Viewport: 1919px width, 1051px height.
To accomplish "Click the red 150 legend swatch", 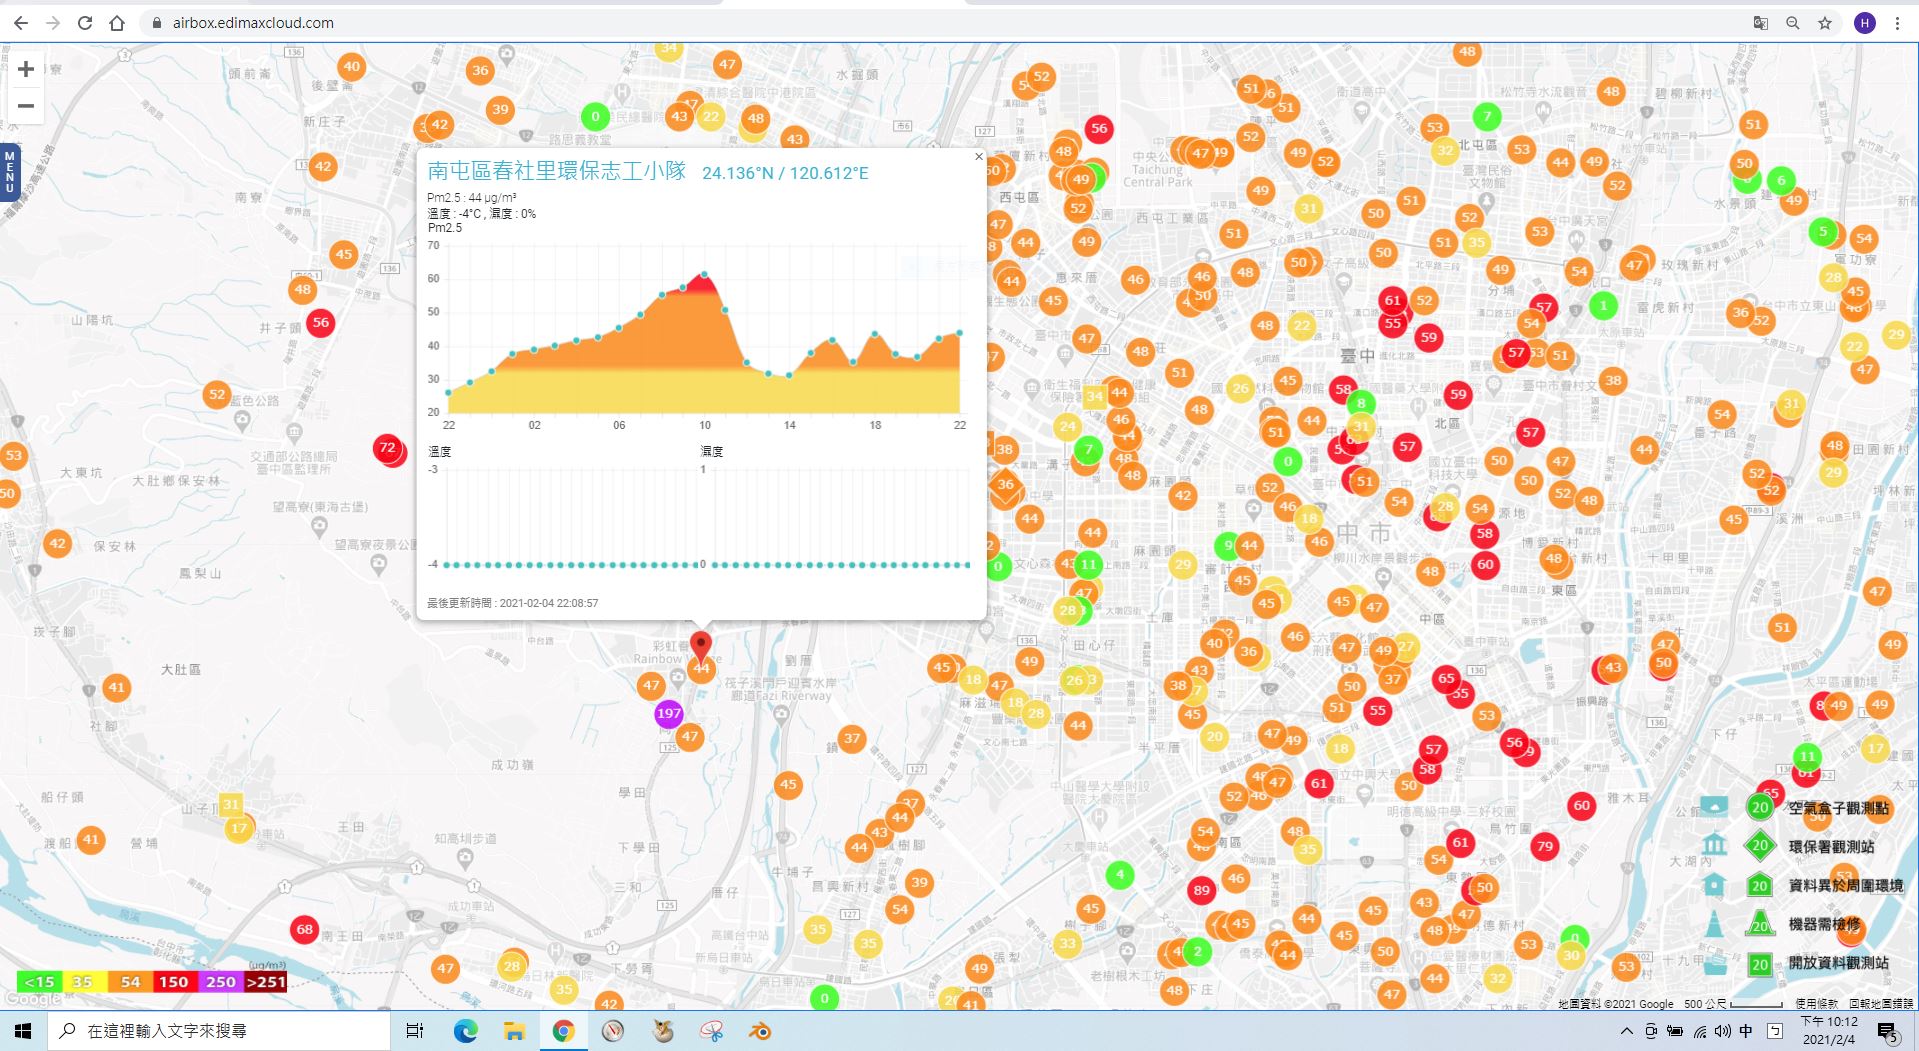I will 174,982.
